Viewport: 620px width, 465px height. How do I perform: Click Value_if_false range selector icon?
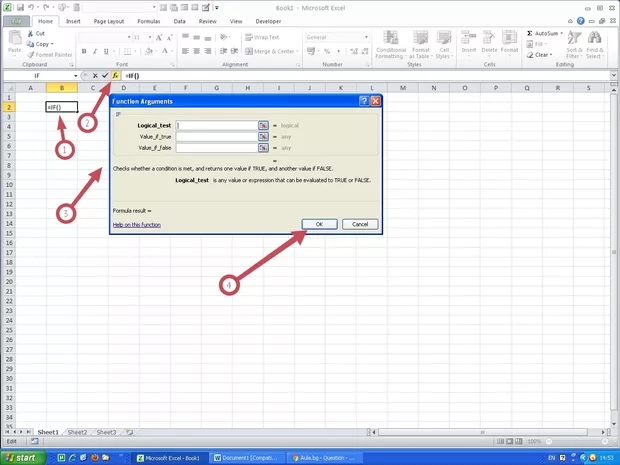point(263,147)
